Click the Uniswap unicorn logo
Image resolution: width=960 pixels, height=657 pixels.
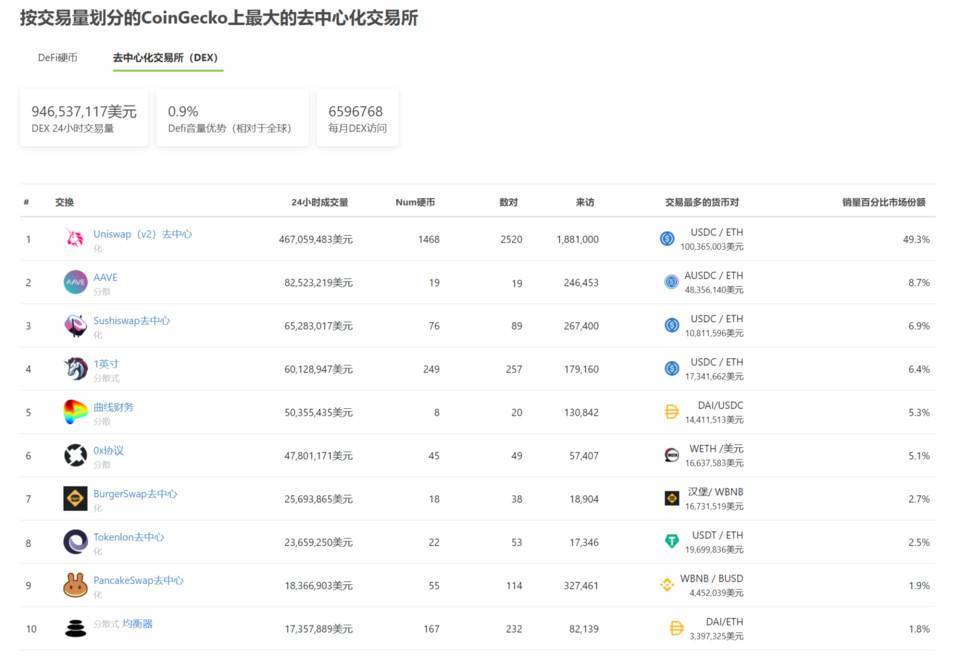(x=74, y=239)
